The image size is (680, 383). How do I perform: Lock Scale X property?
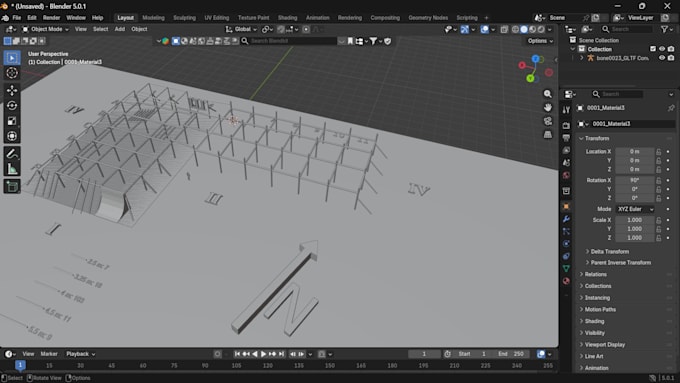pos(658,220)
